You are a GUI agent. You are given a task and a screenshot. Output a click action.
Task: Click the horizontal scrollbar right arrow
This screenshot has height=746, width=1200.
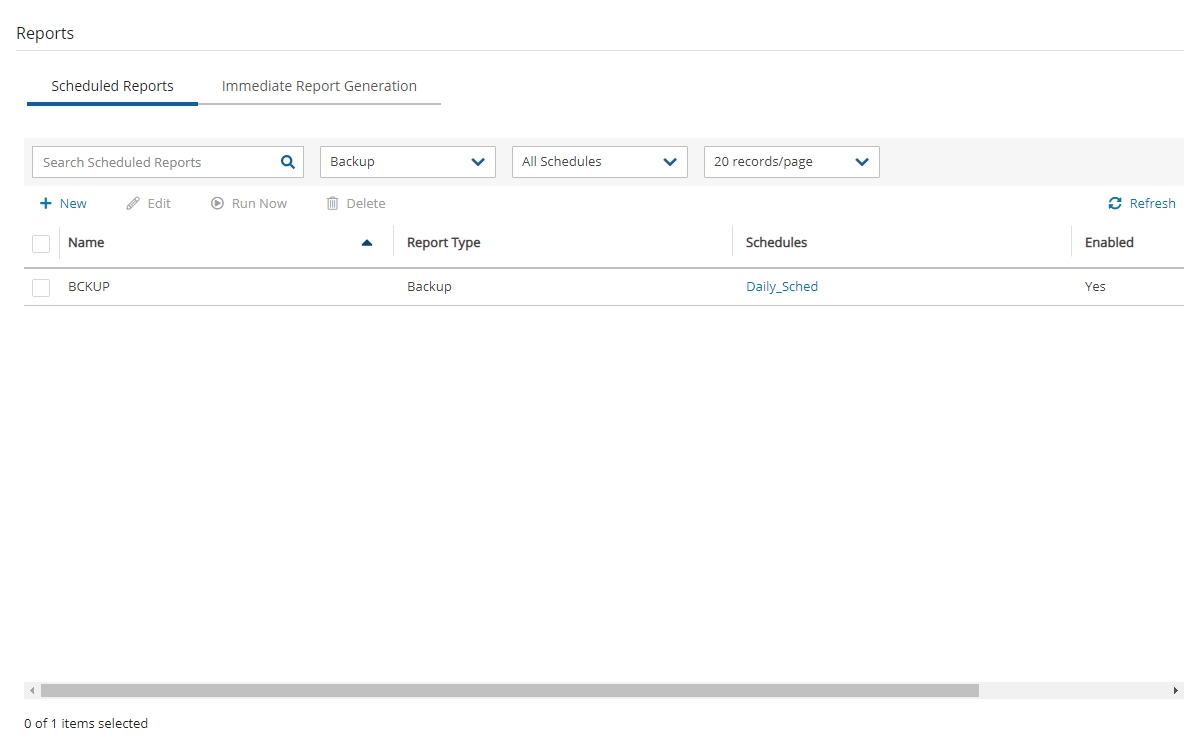tap(1176, 691)
